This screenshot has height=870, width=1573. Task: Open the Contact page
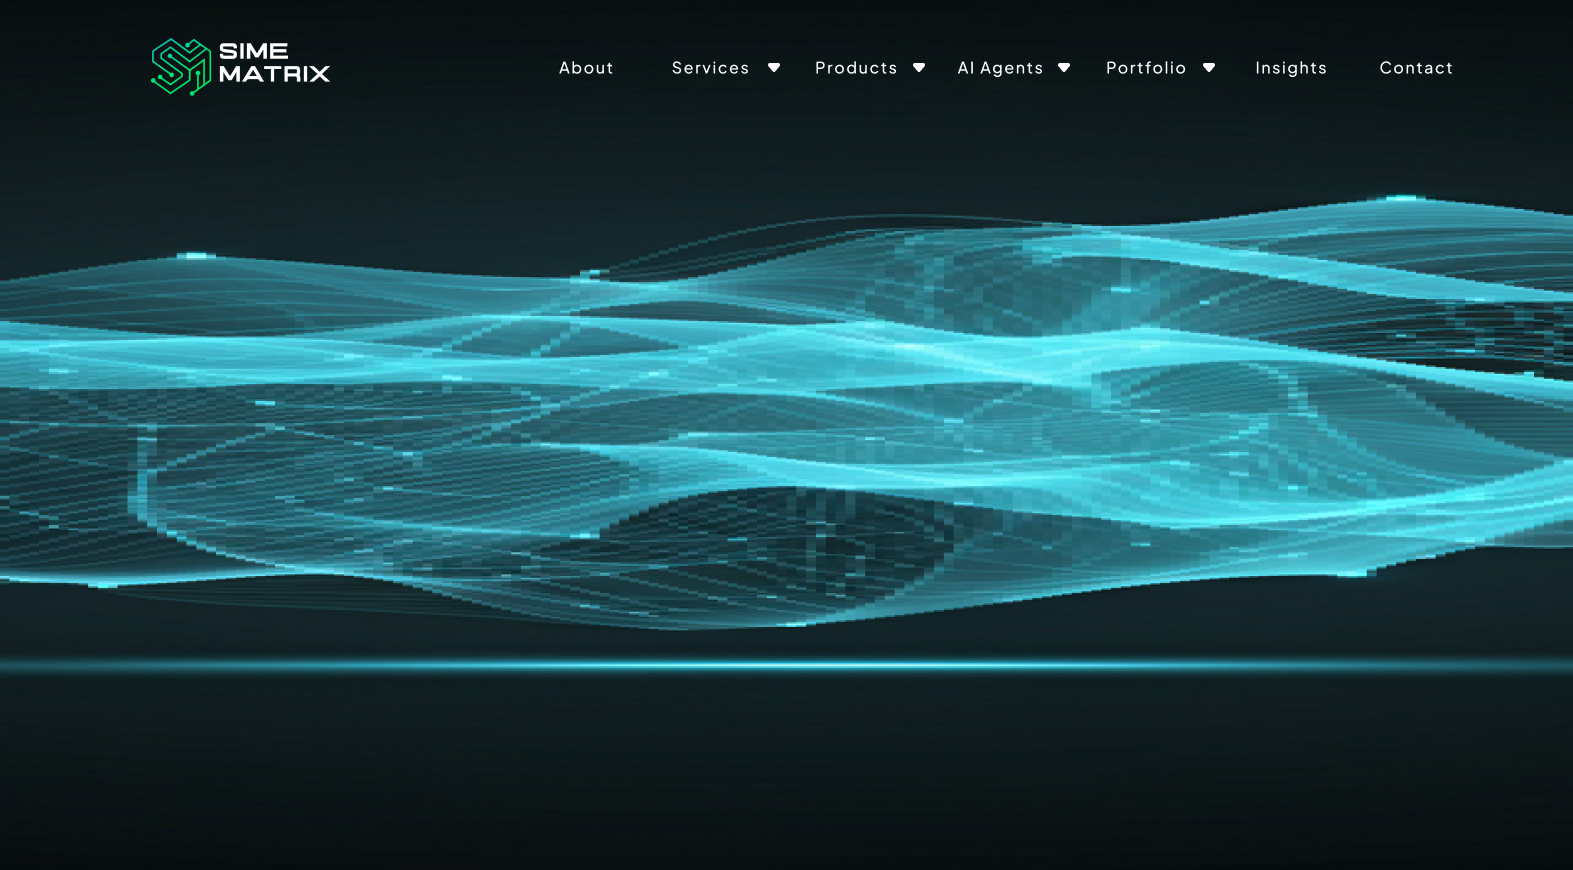pyautogui.click(x=1416, y=68)
